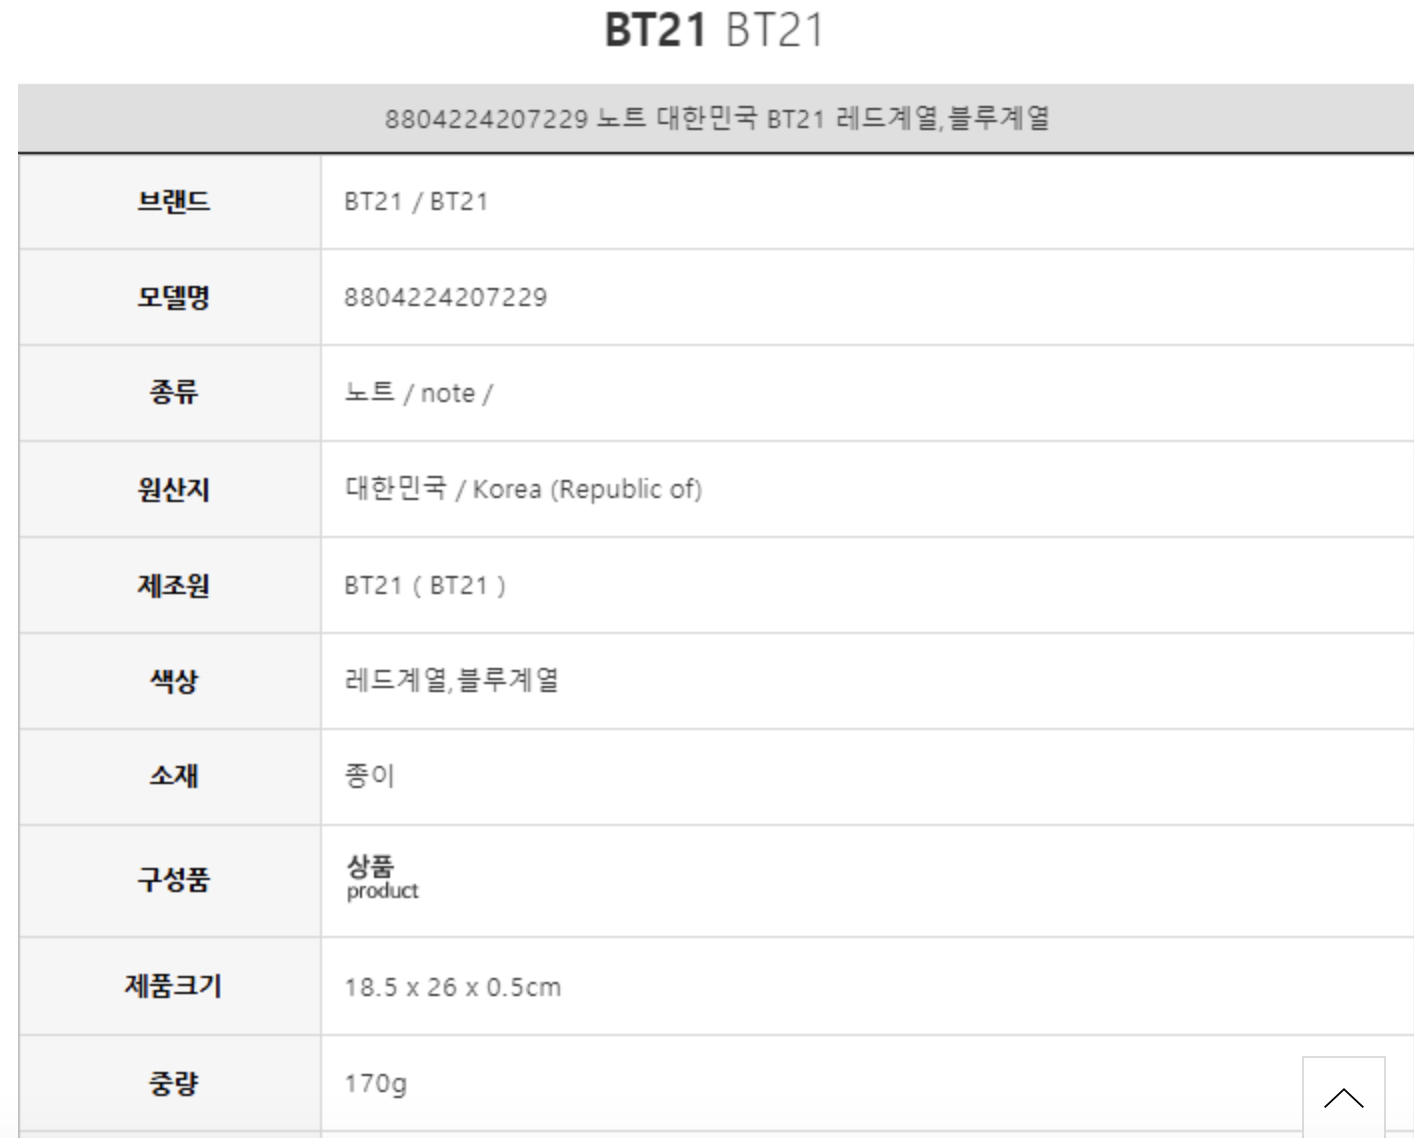Click the manufacturer value BT21 ( BT21 )
Screen dimensions: 1414x1138
[425, 586]
